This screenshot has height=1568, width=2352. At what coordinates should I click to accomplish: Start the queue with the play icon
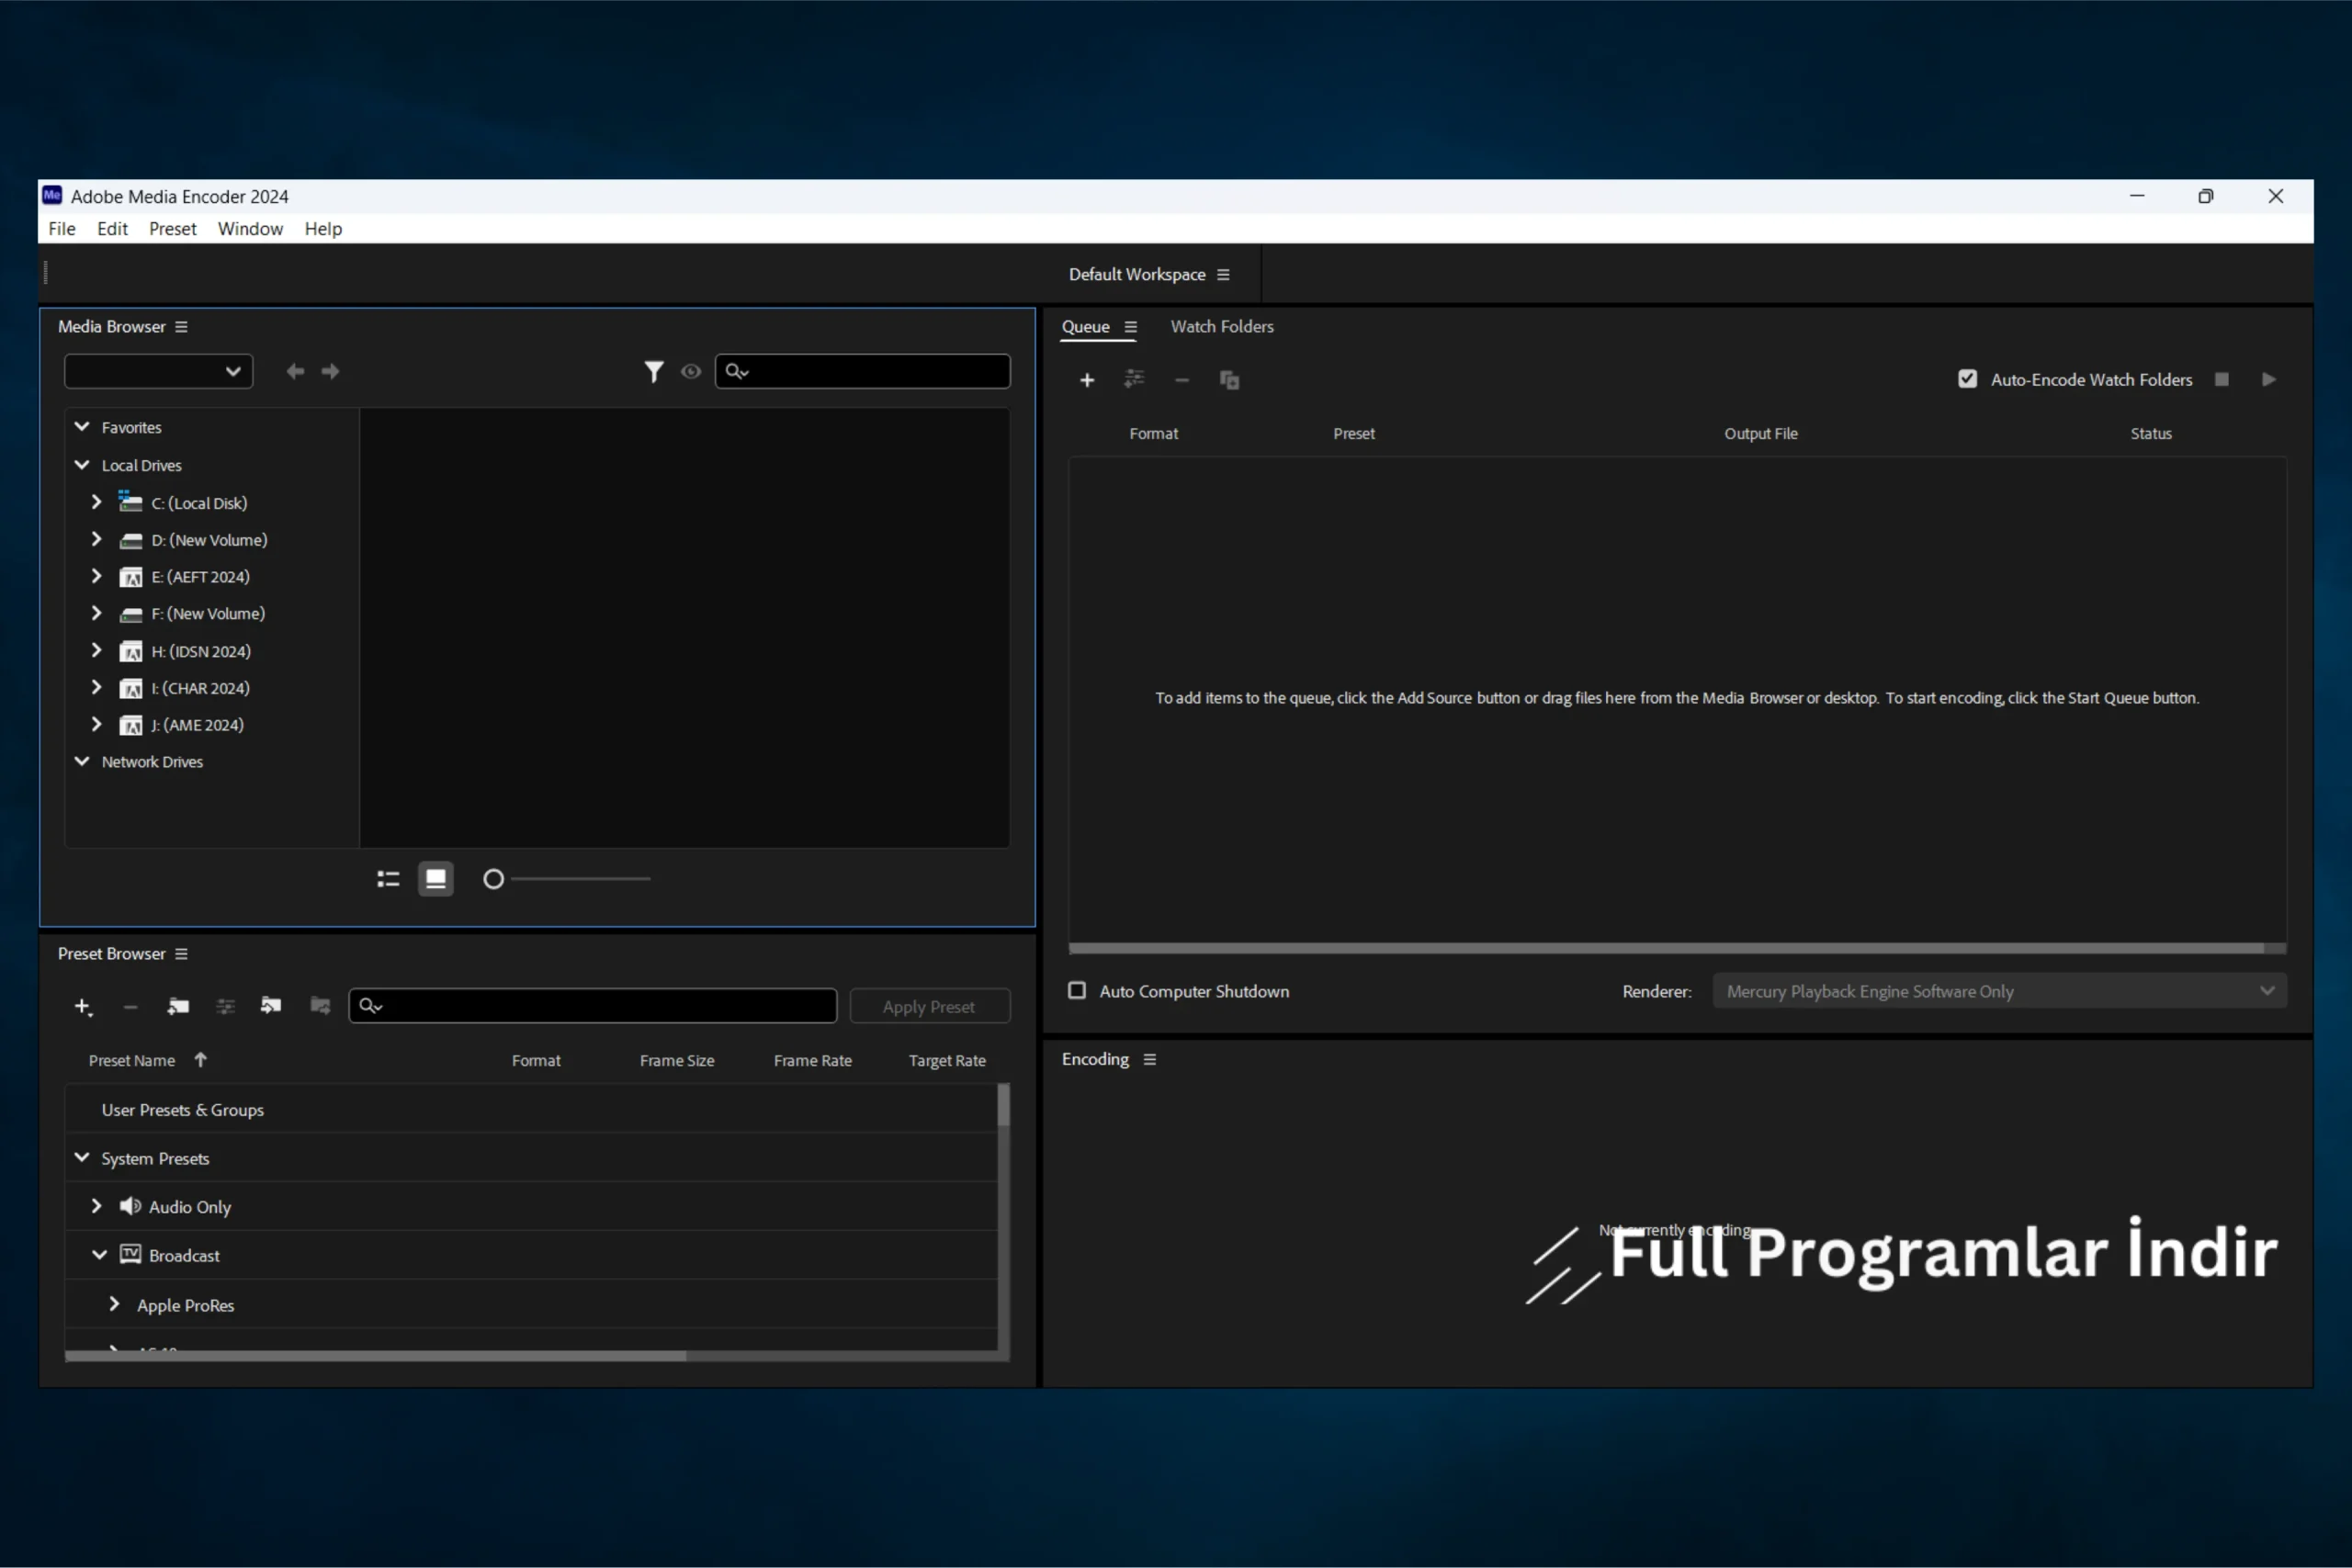2269,379
